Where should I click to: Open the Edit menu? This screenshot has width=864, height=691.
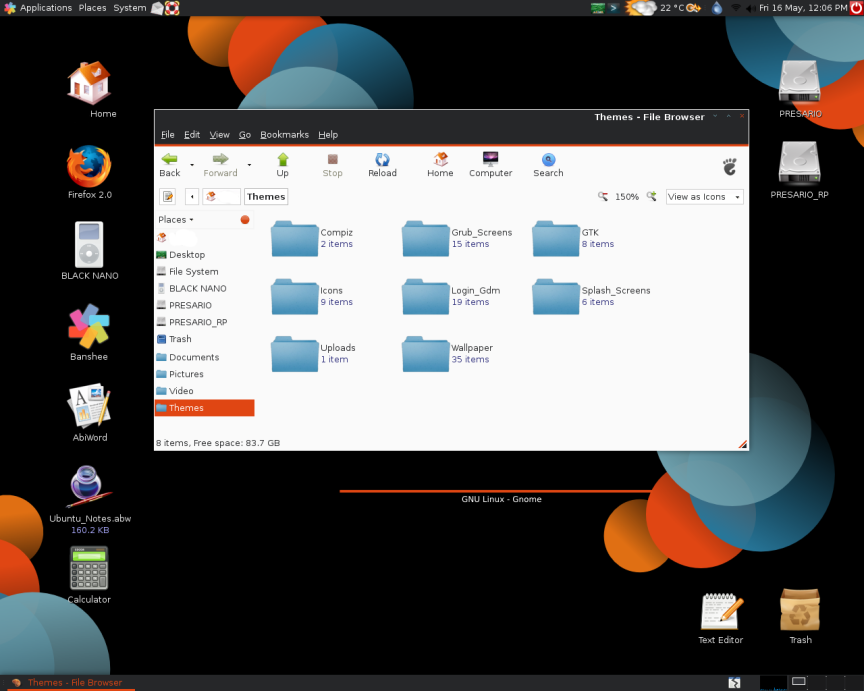(192, 134)
